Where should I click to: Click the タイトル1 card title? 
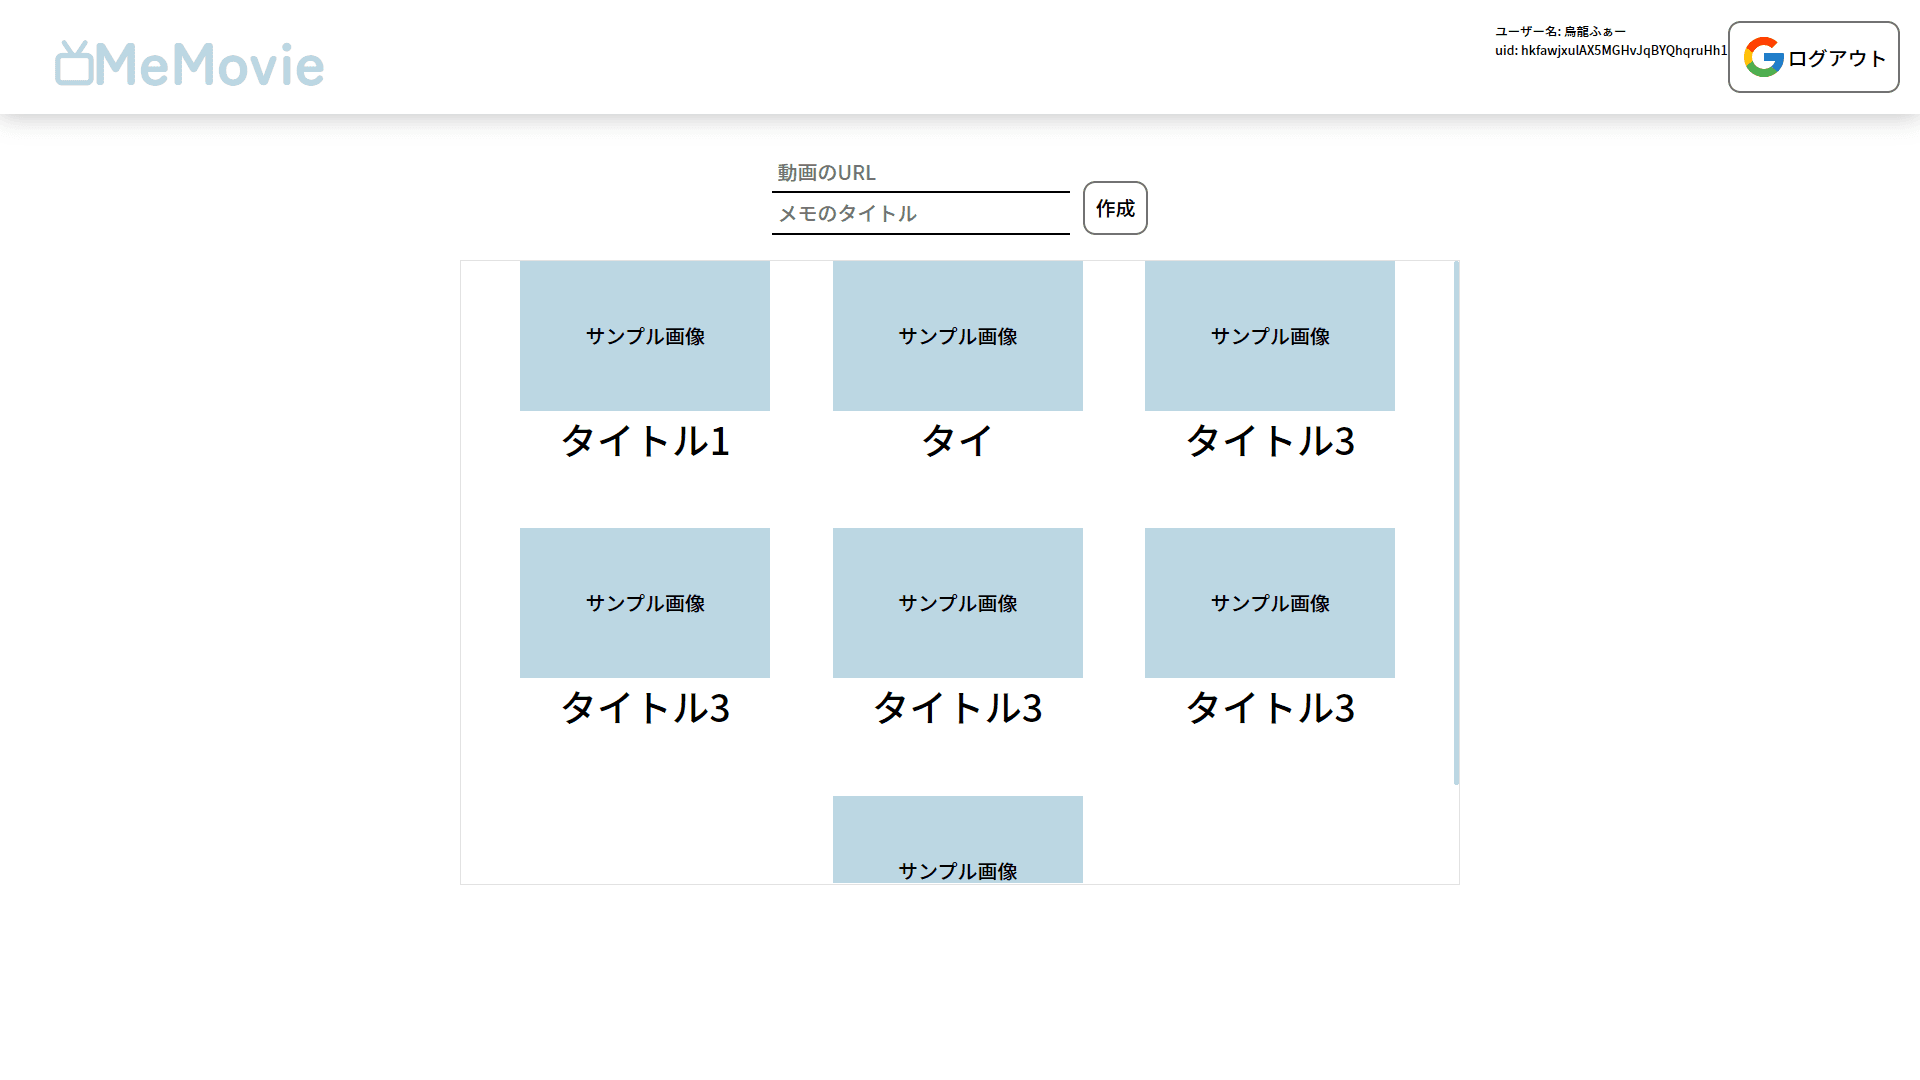[x=645, y=441]
